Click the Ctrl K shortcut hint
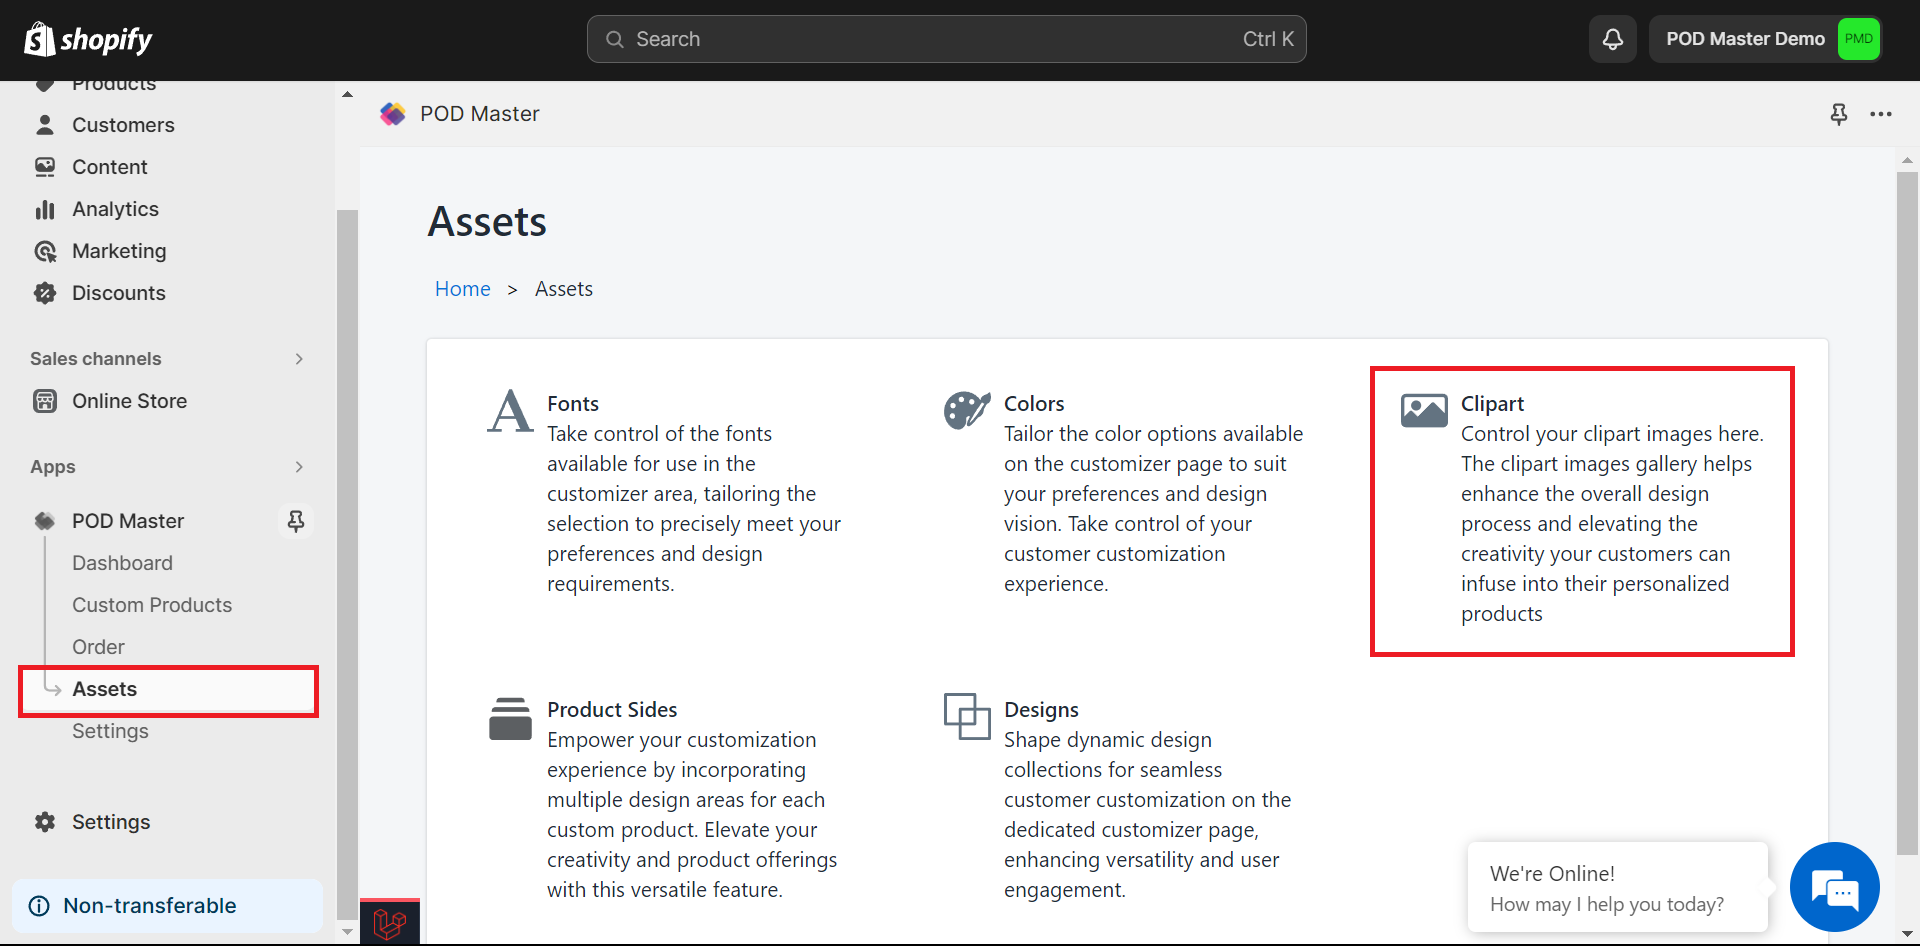The image size is (1920, 946). coord(1268,39)
